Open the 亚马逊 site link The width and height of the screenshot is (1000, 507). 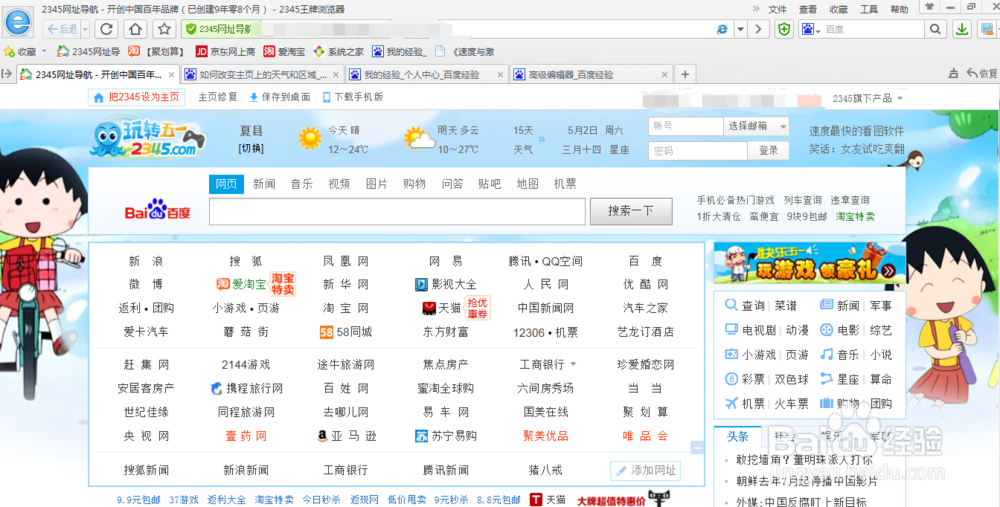(347, 436)
